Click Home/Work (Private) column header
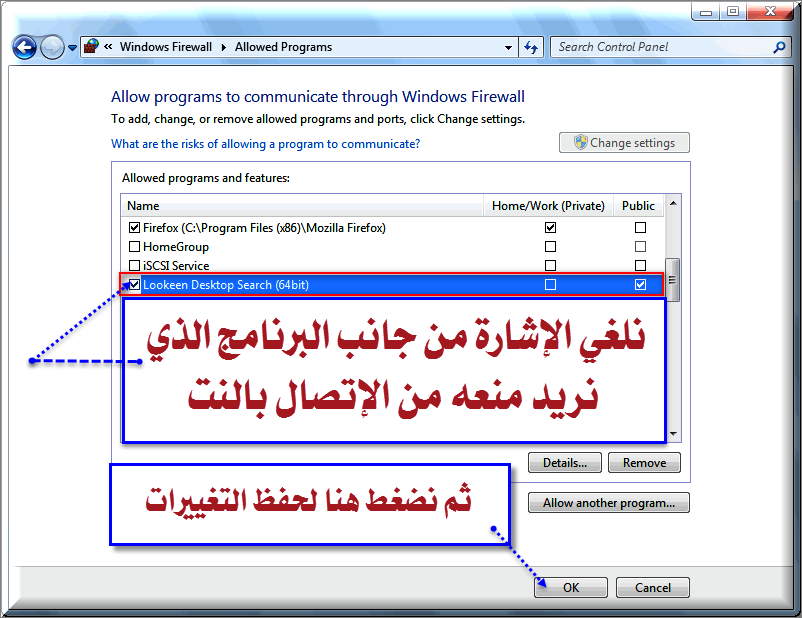The height and width of the screenshot is (618, 802). [x=548, y=206]
